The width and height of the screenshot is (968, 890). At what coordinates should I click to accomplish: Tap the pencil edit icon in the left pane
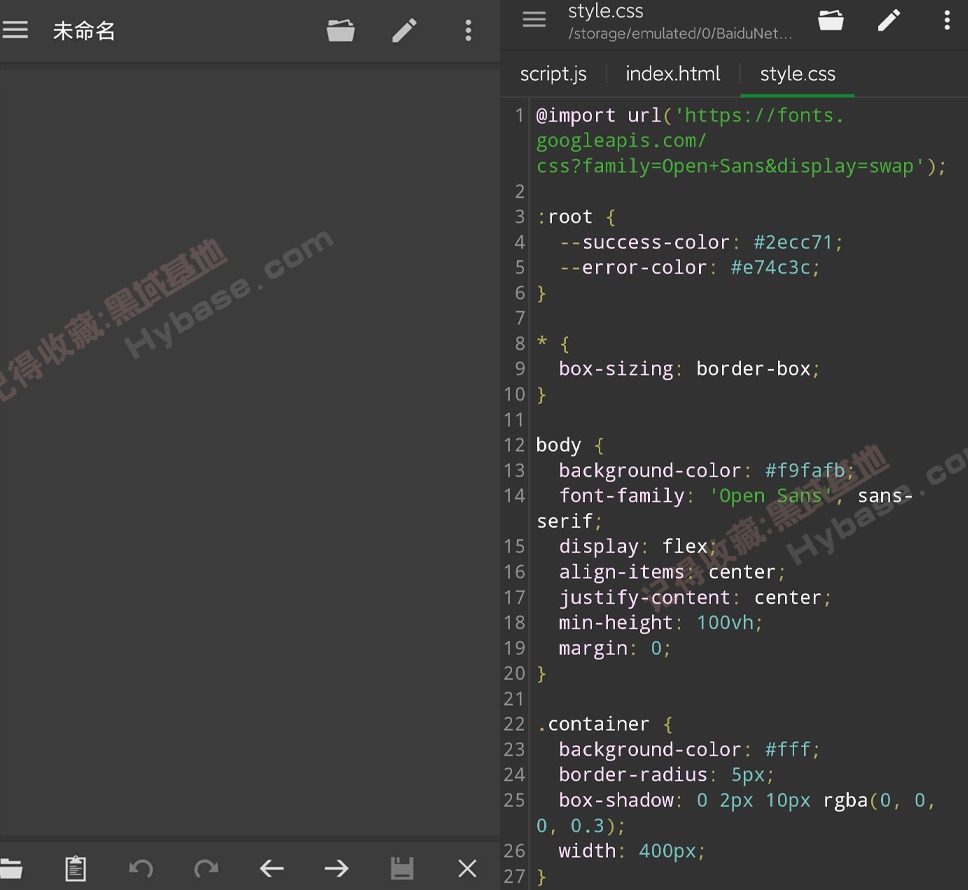(x=404, y=30)
